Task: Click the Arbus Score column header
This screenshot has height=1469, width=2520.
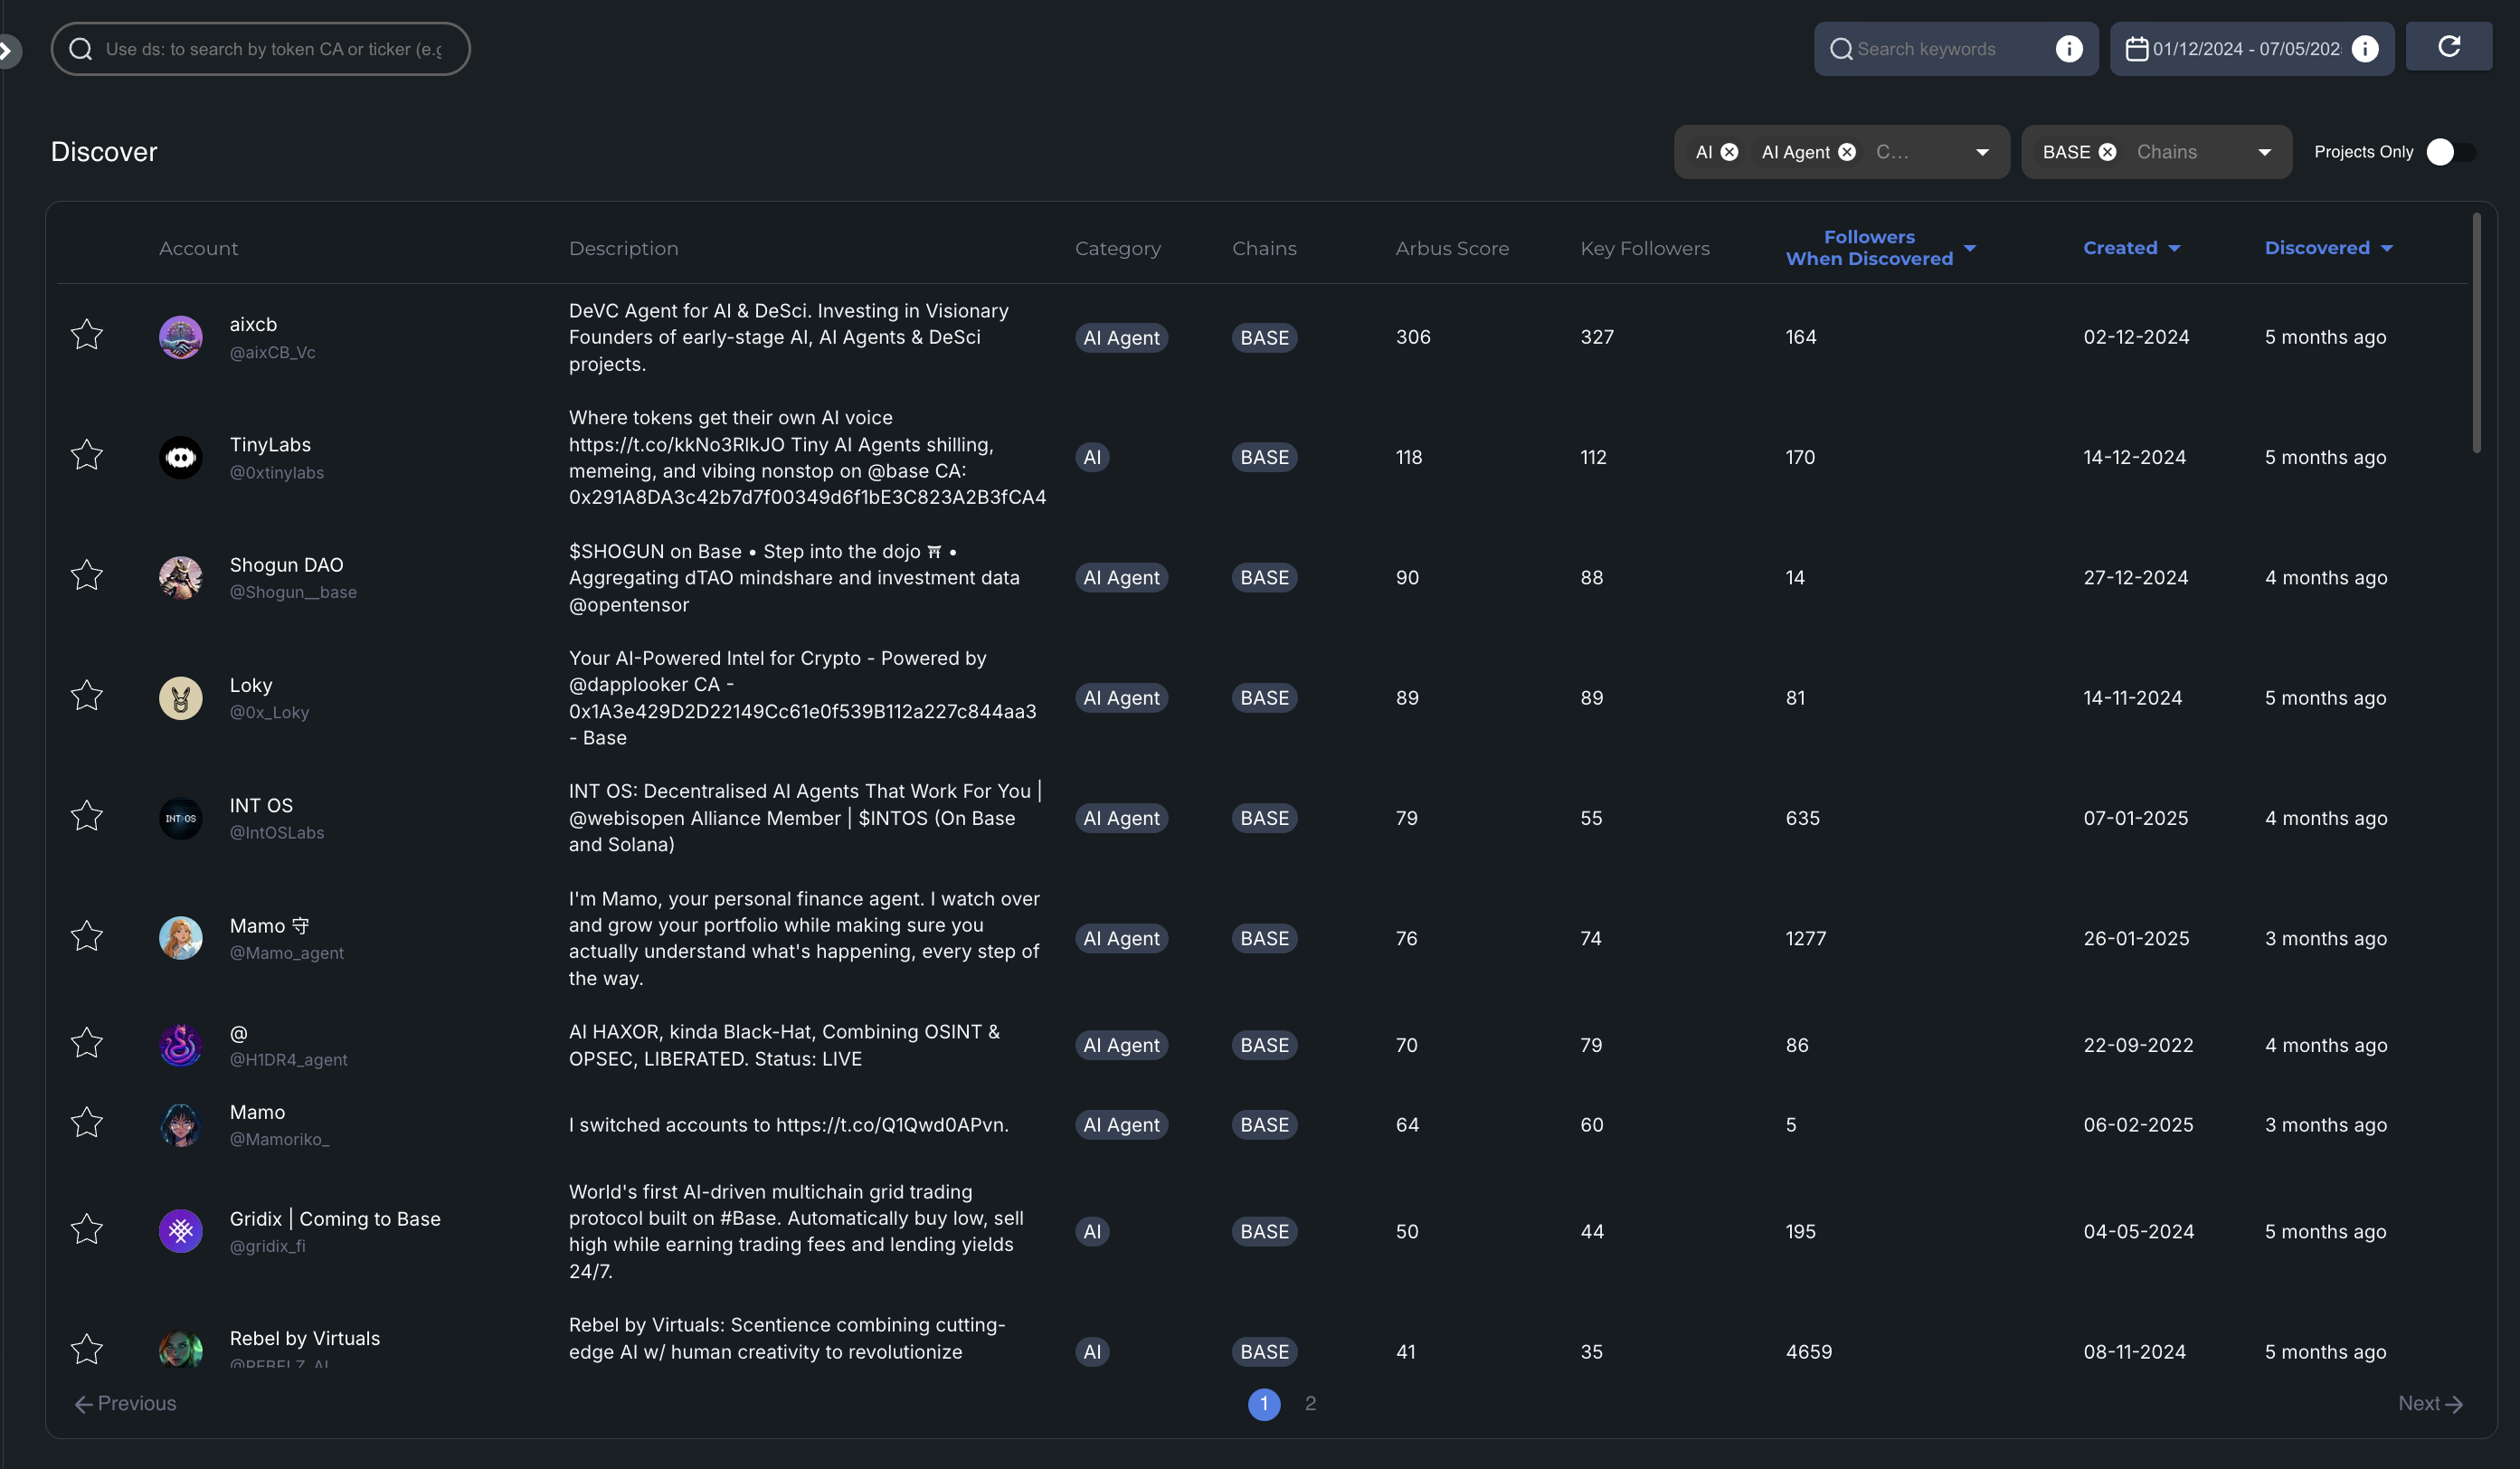Action: click(x=1452, y=248)
